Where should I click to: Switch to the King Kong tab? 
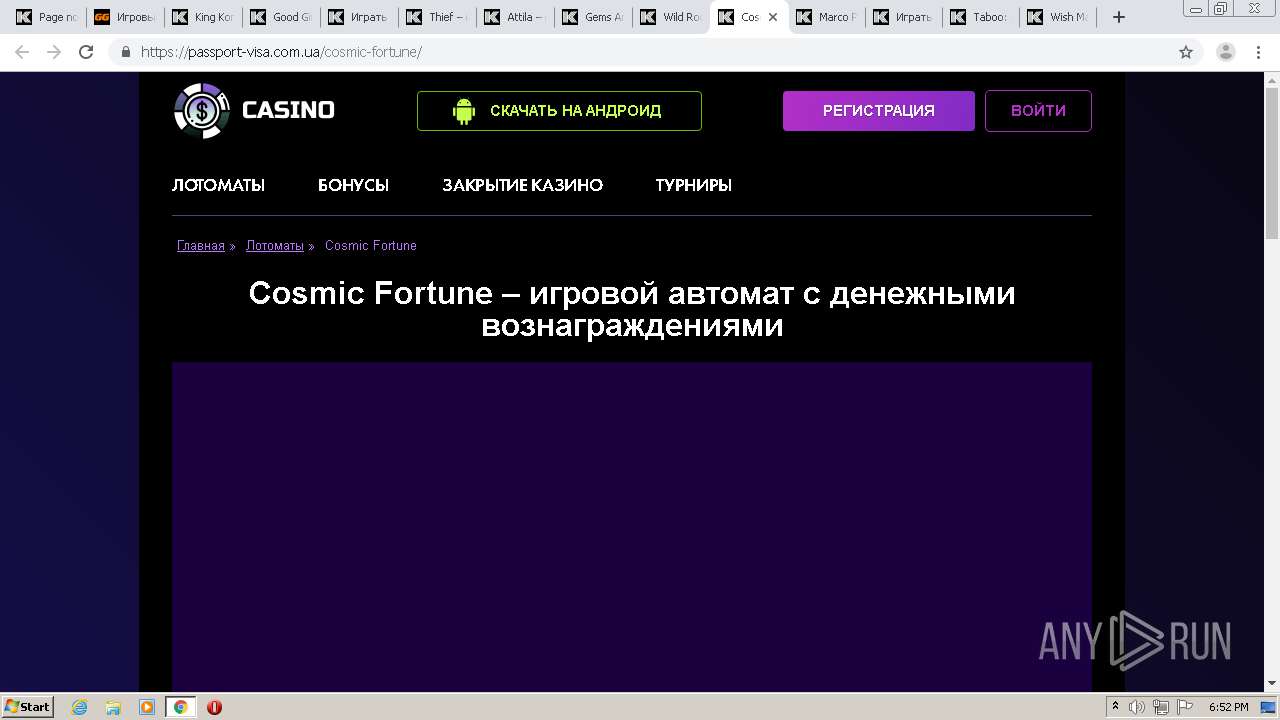tap(202, 17)
